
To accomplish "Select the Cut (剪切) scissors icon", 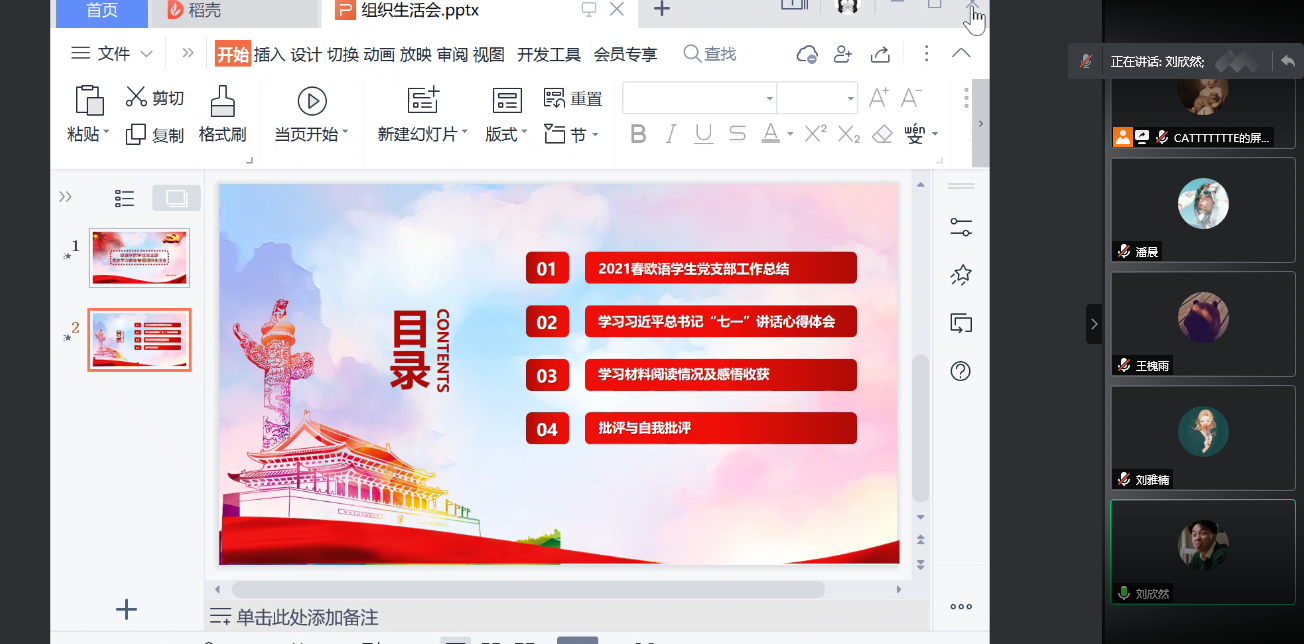I will tap(137, 97).
